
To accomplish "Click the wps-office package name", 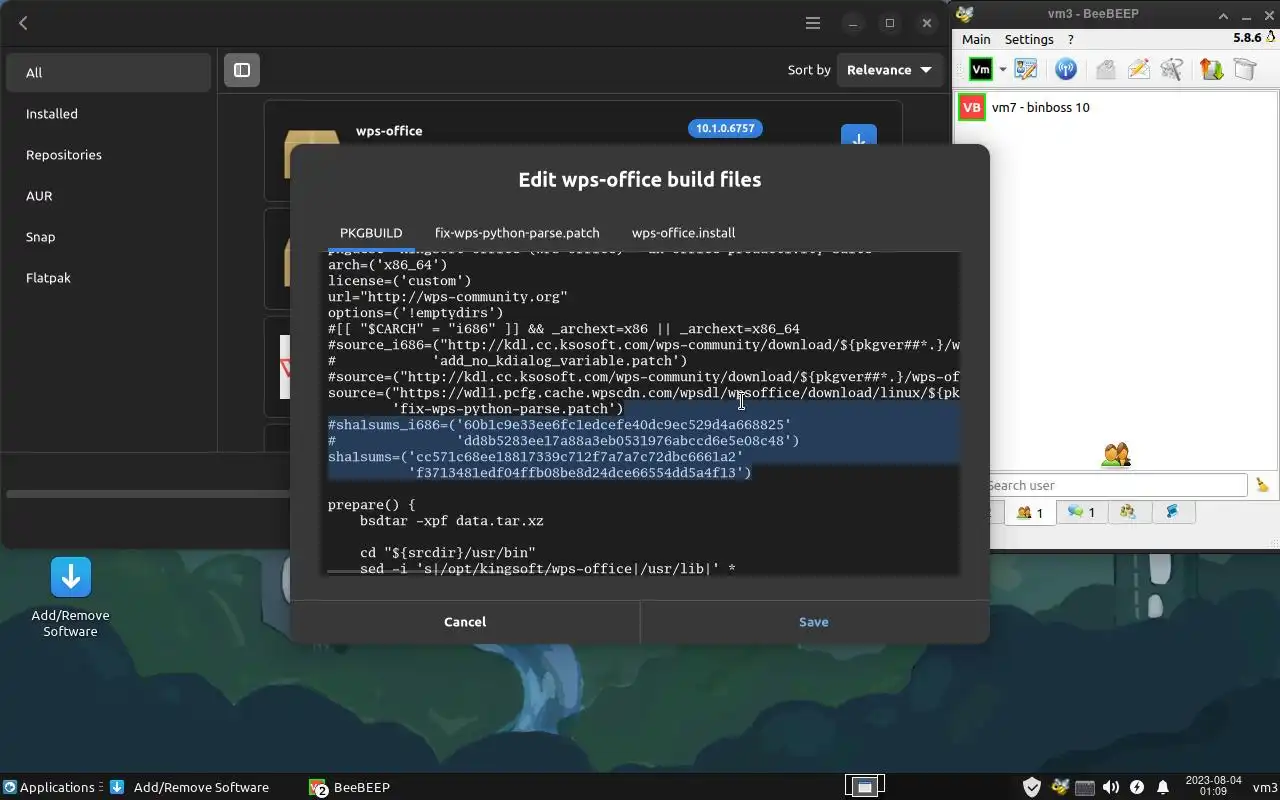I will click(389, 131).
